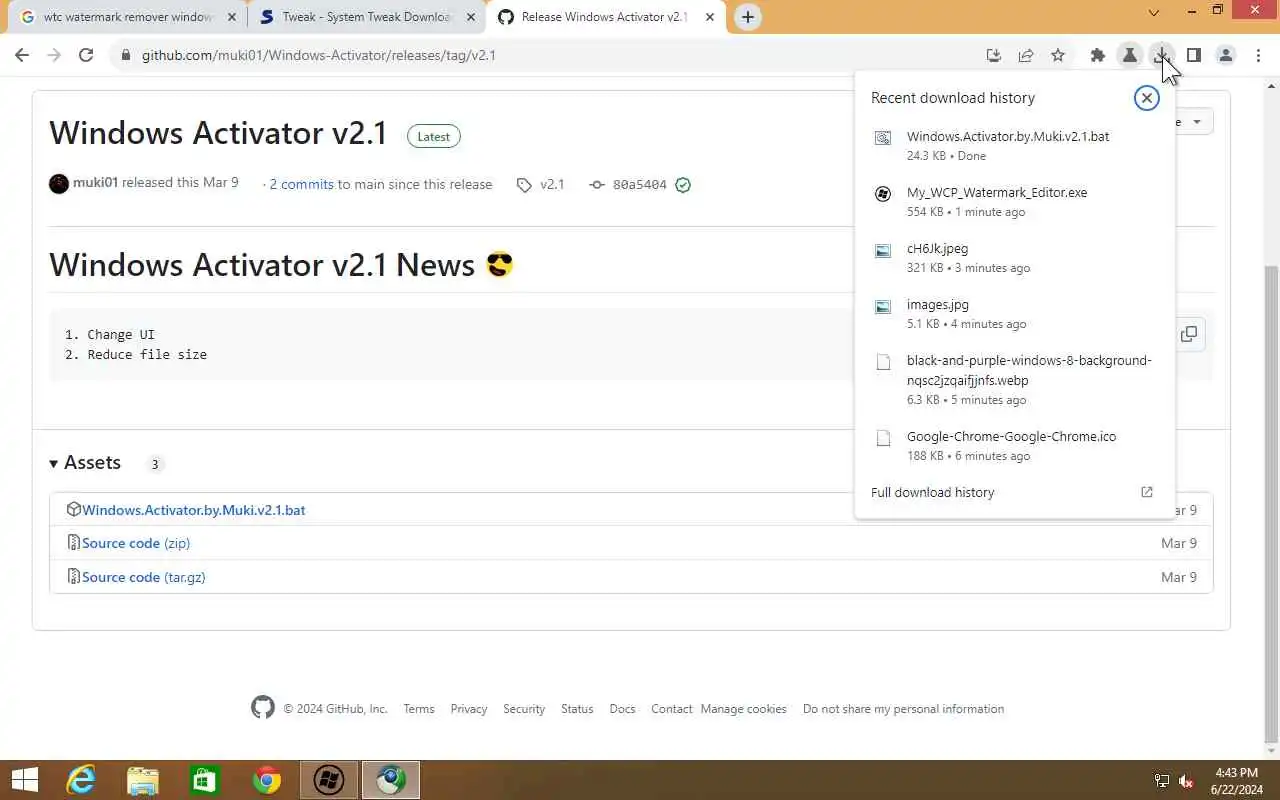
Task: Open the Windows Start button
Action: click(24, 780)
